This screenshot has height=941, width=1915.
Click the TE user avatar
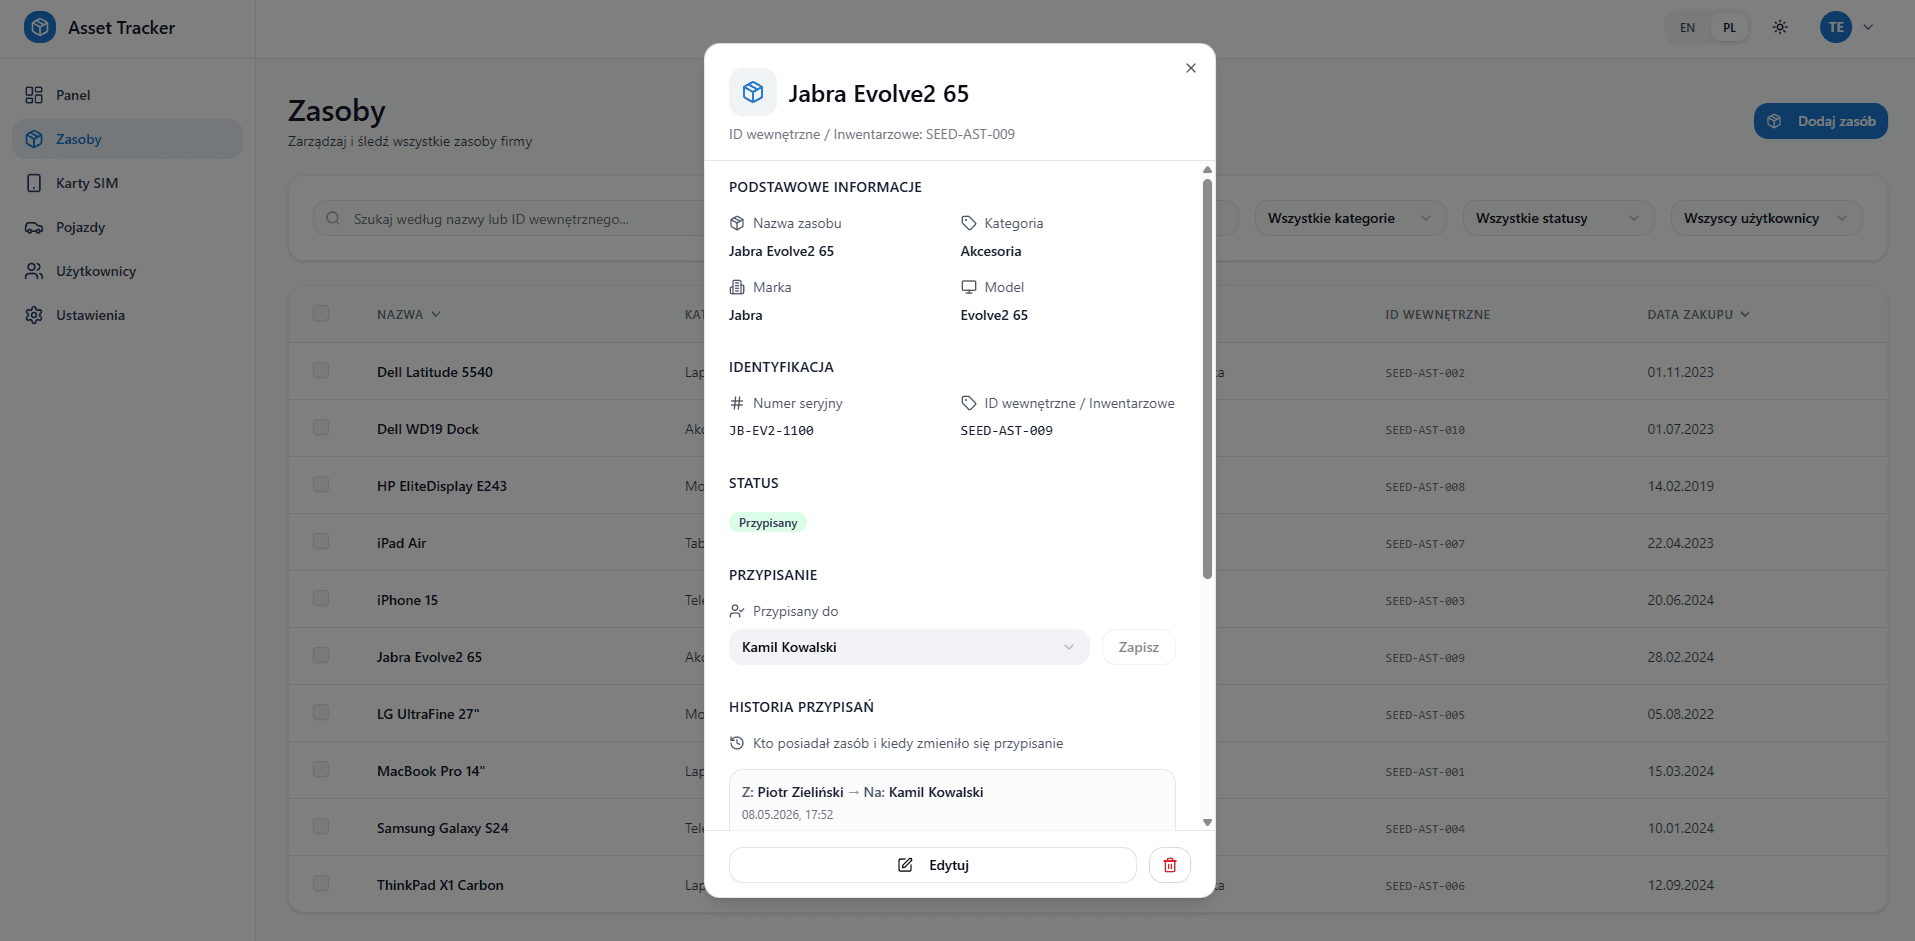pos(1836,27)
